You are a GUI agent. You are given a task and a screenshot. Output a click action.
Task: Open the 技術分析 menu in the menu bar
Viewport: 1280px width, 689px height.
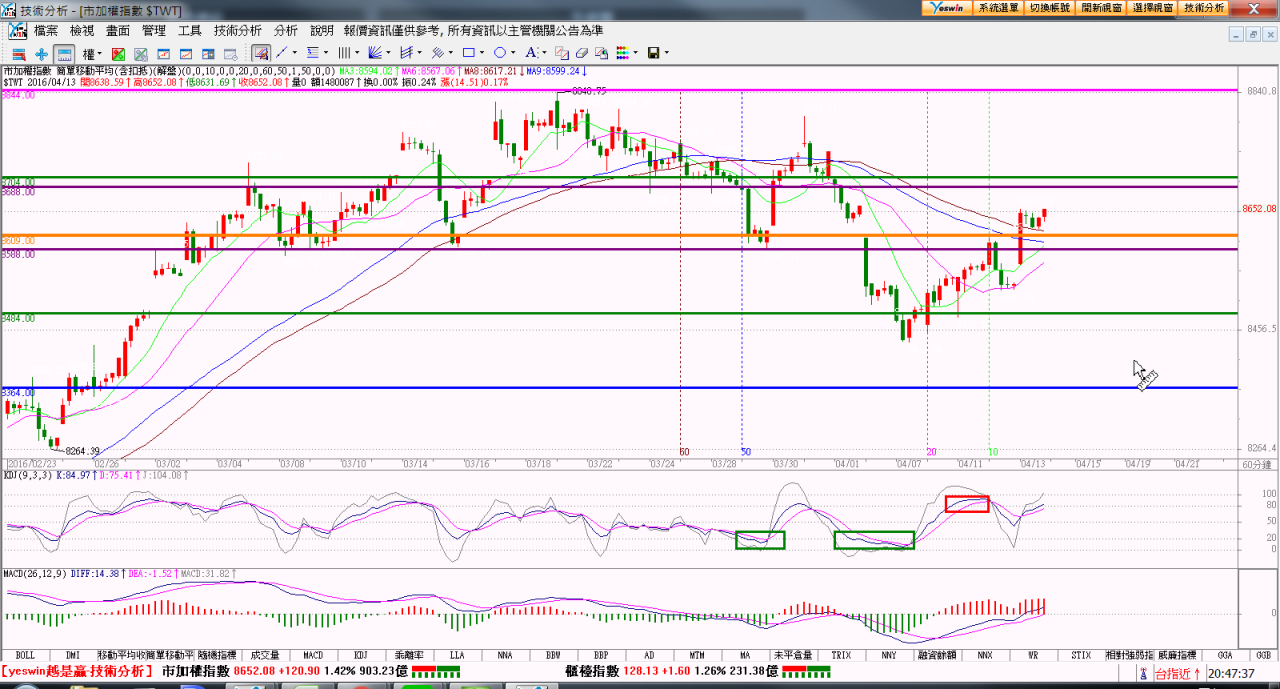tap(237, 31)
